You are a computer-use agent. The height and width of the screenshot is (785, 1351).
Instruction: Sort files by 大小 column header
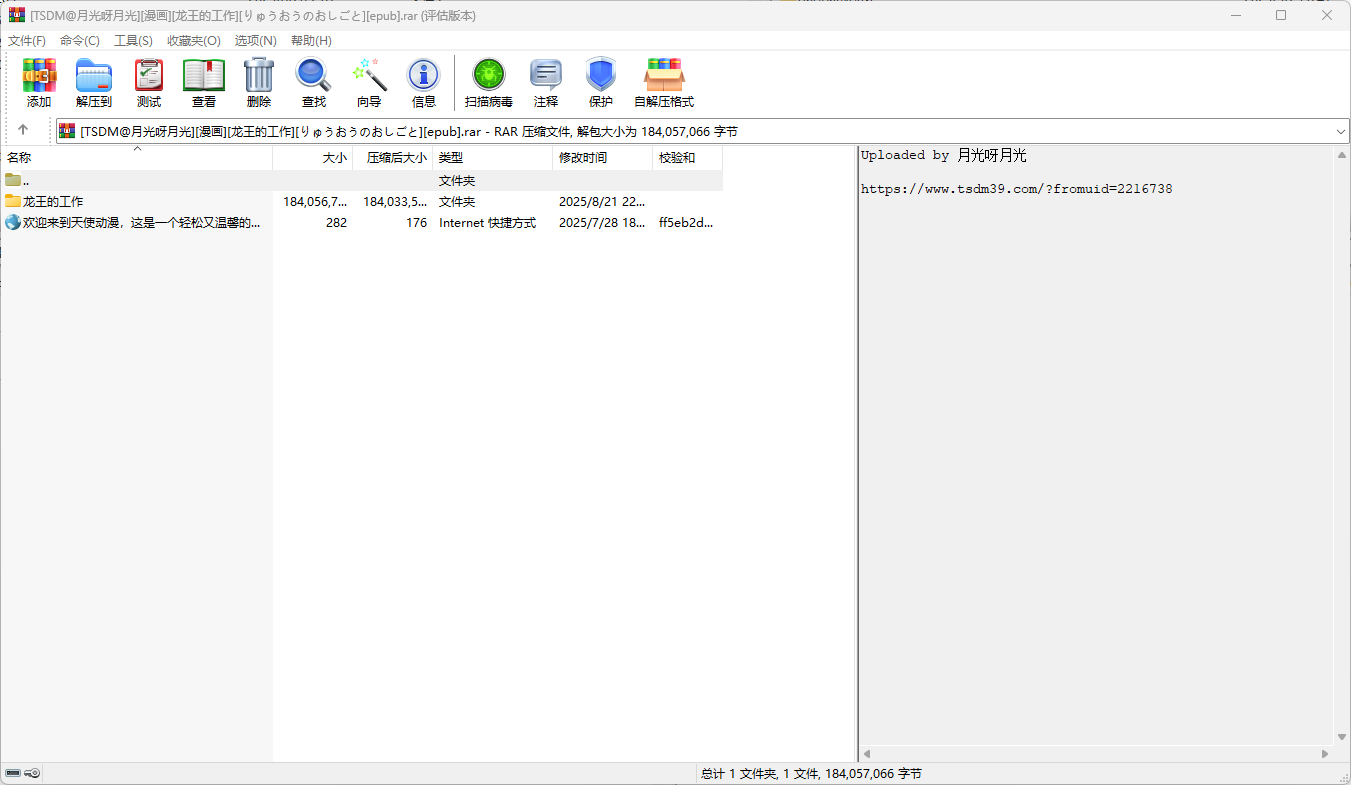click(x=313, y=158)
